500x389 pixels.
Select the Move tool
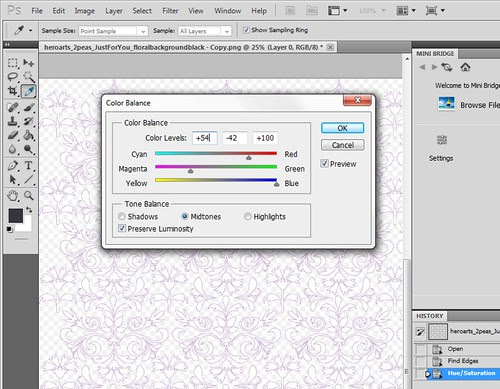[x=29, y=63]
